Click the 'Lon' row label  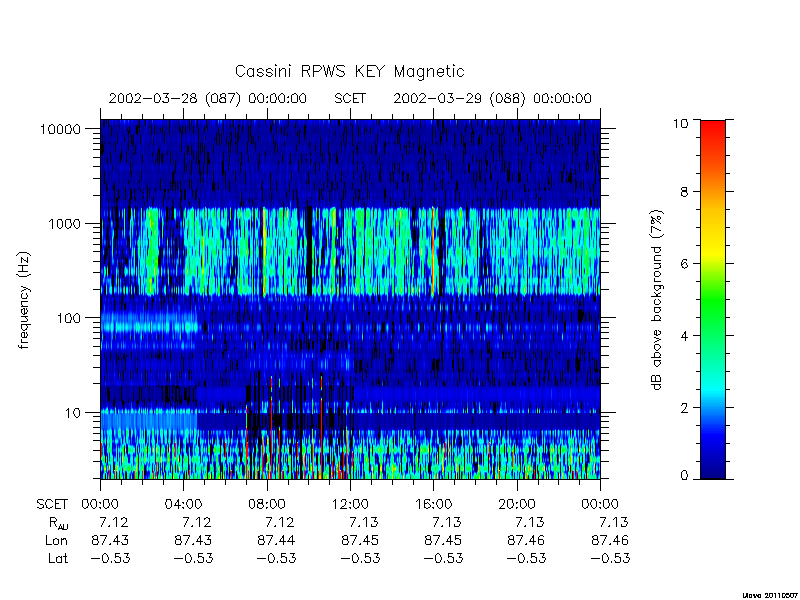coord(56,540)
